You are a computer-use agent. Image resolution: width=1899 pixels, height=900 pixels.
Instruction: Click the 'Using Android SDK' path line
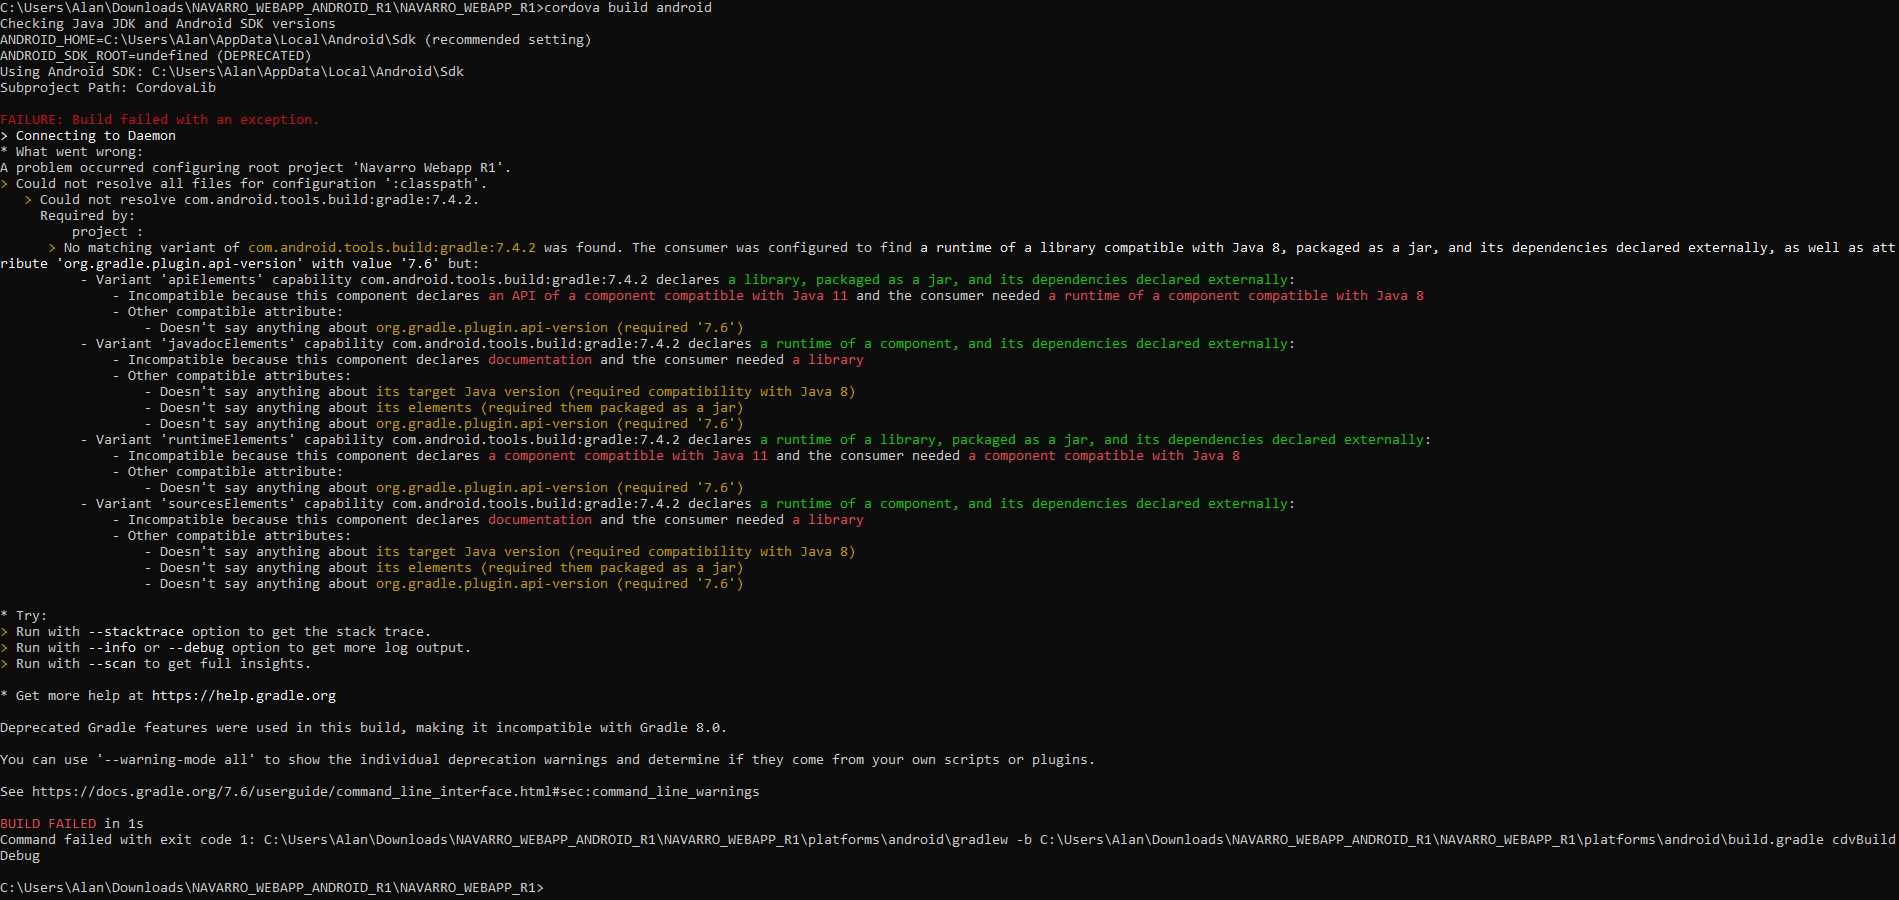[x=232, y=72]
